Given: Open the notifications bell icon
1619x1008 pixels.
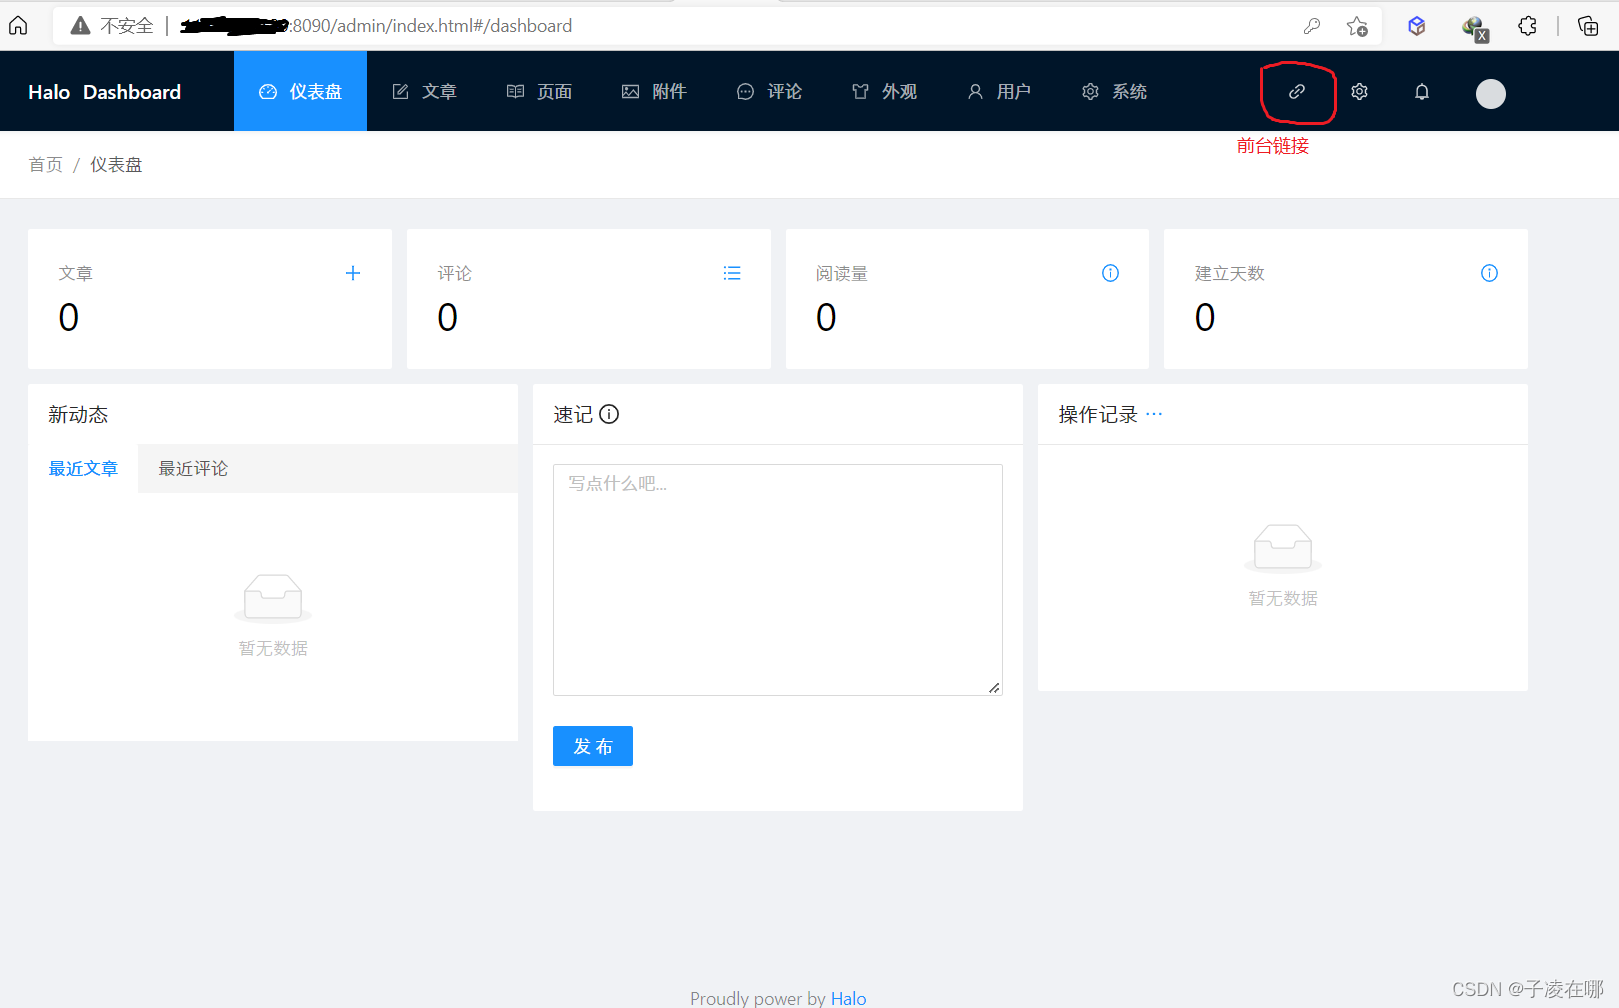Looking at the screenshot, I should [1422, 92].
